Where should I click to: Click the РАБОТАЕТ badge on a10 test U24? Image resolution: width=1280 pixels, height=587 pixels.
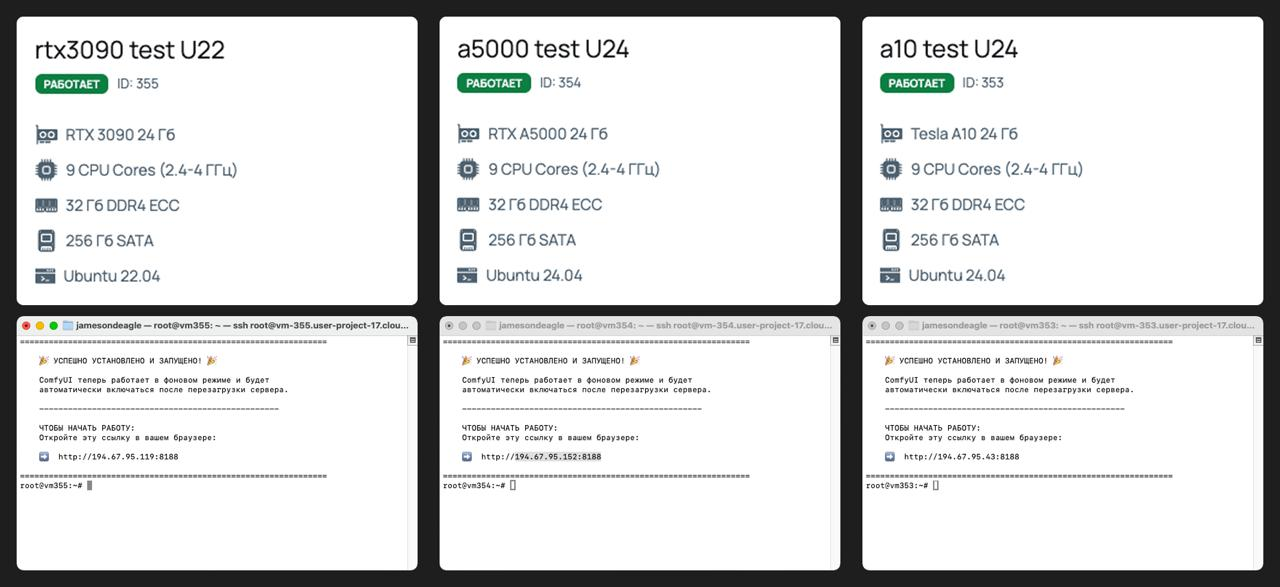917,83
